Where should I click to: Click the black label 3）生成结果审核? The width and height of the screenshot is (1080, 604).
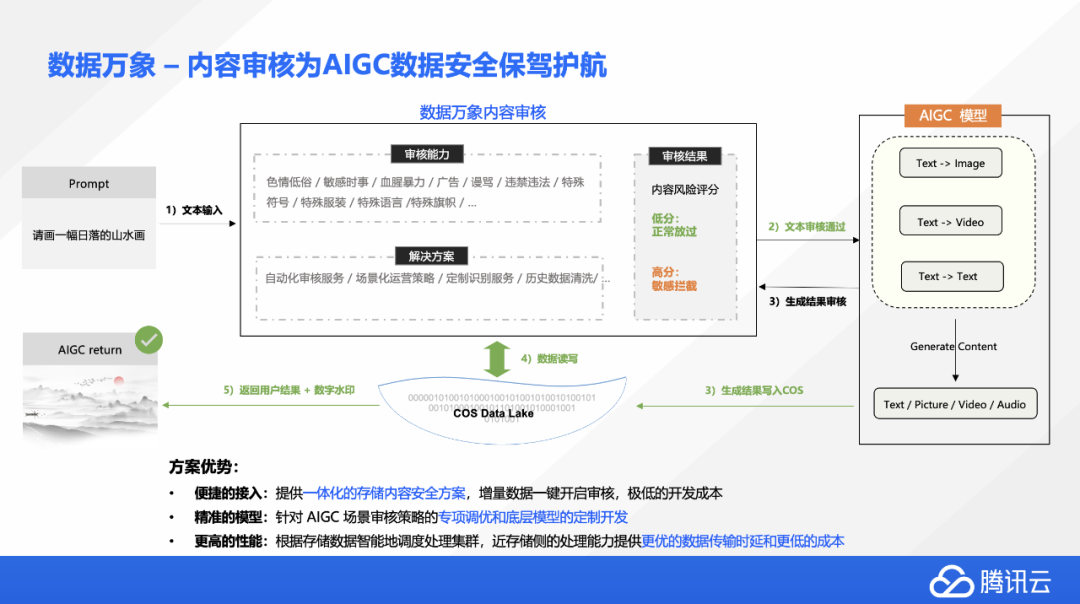[807, 302]
